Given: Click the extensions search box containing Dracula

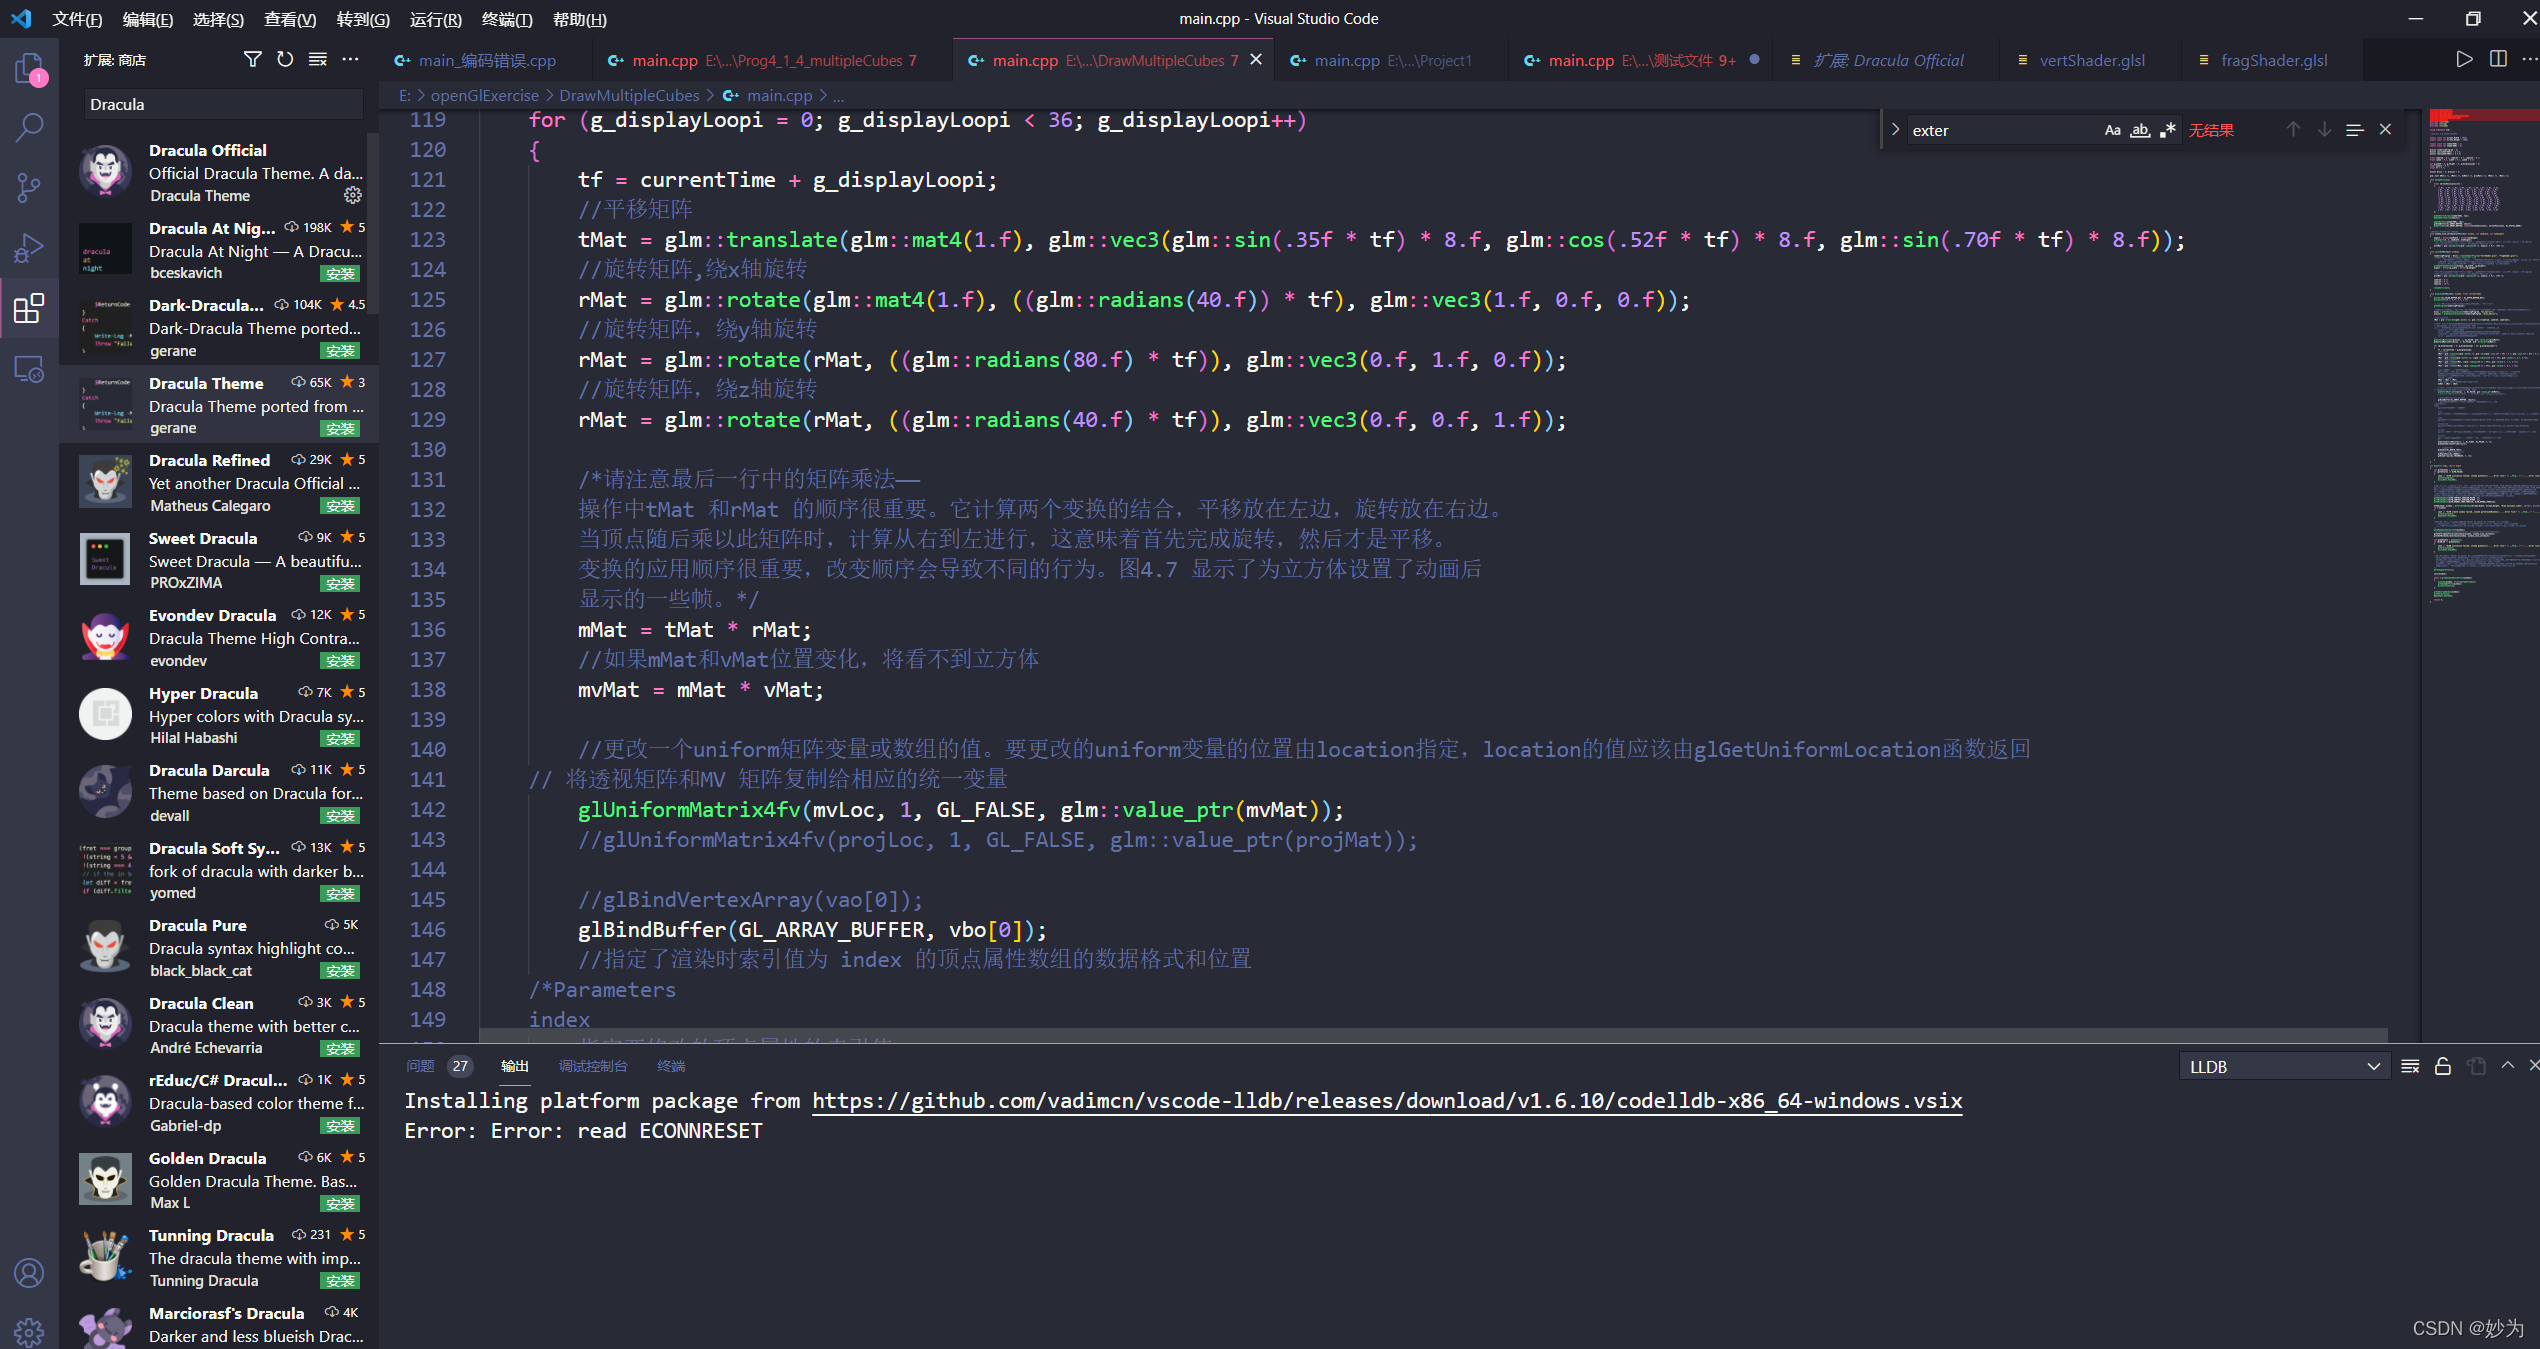Looking at the screenshot, I should [222, 104].
